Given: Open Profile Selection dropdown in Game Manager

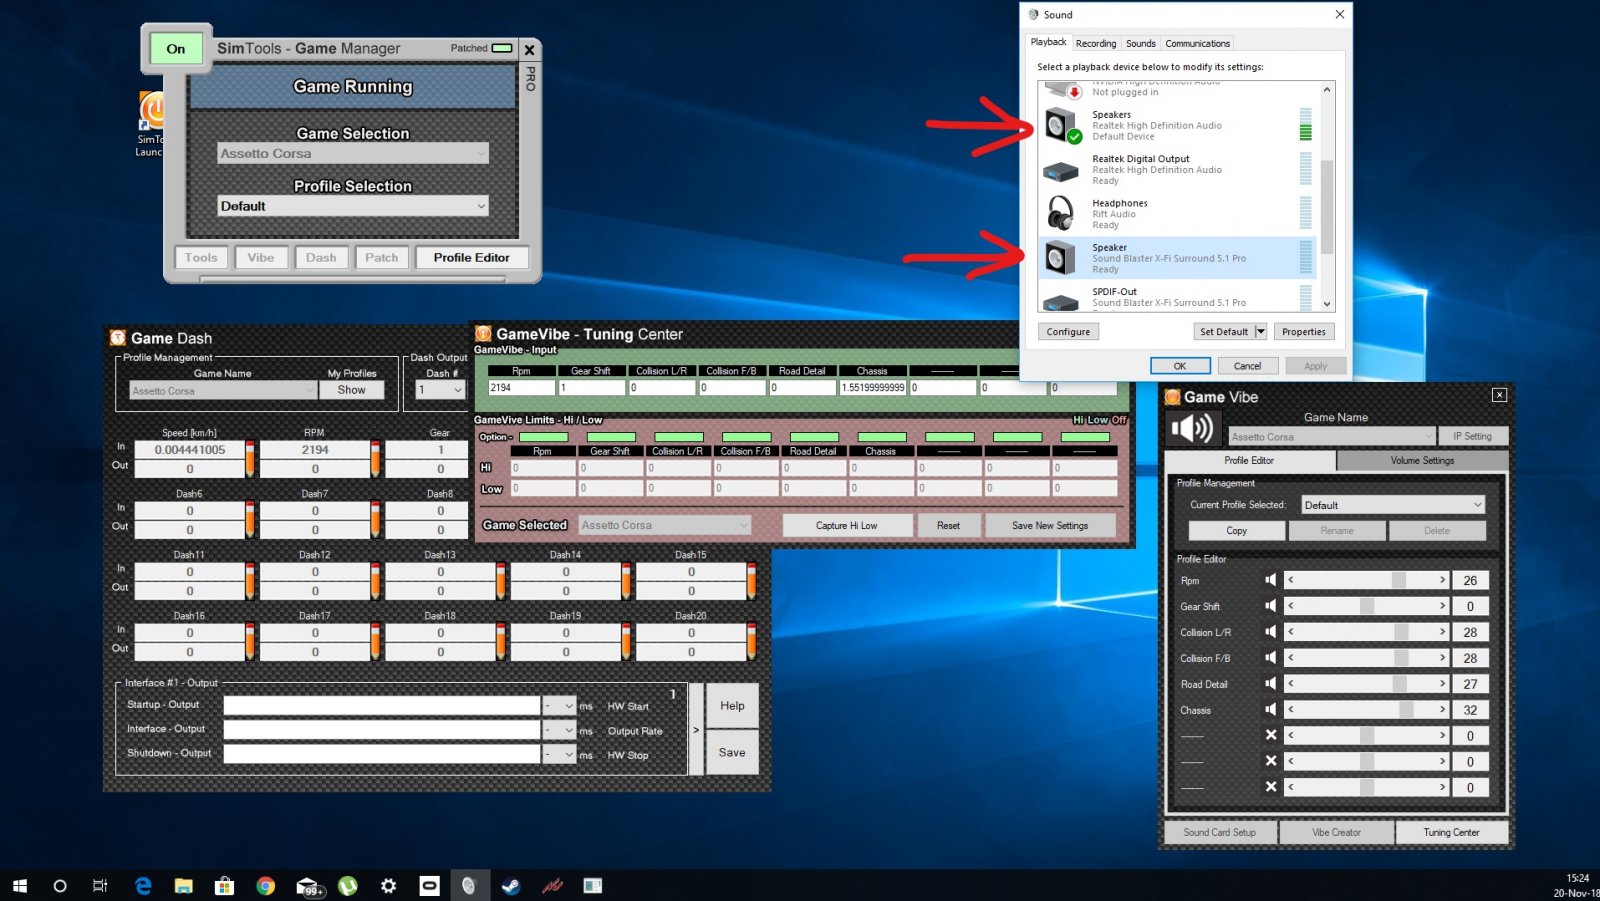Looking at the screenshot, I should [353, 206].
